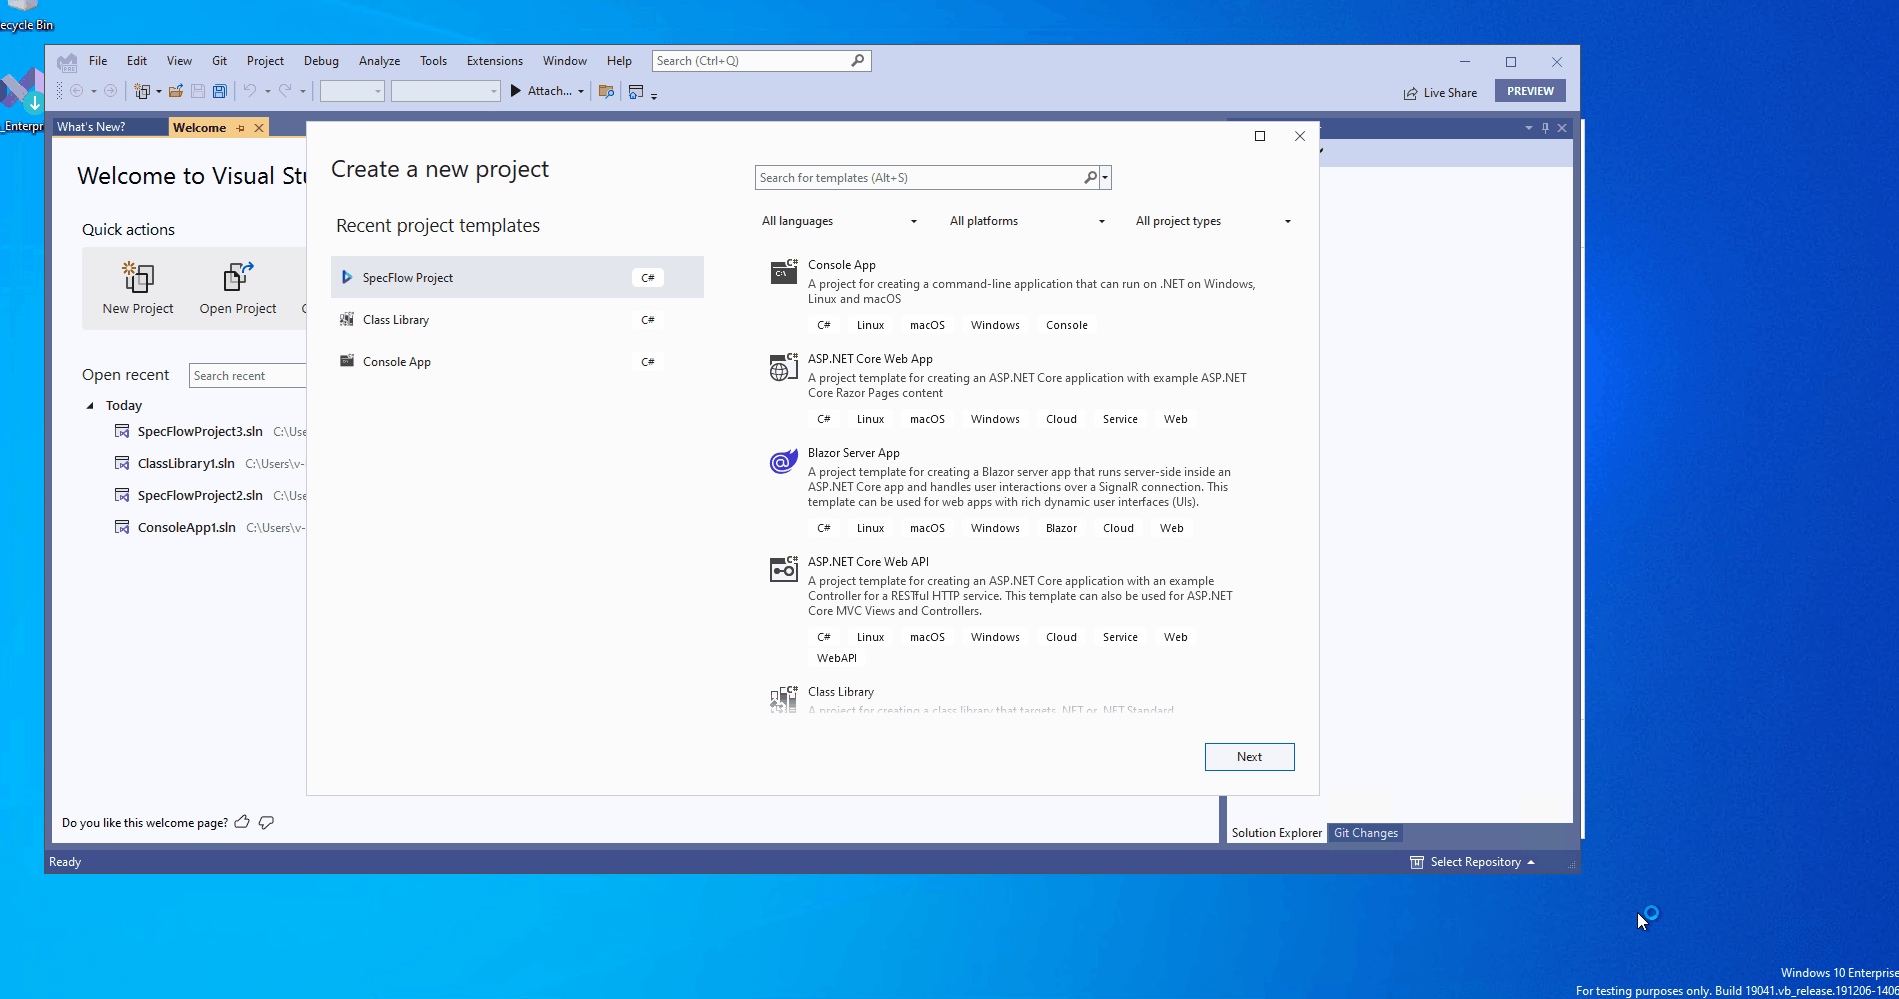
Task: Open the Git menu
Action: tap(219, 61)
